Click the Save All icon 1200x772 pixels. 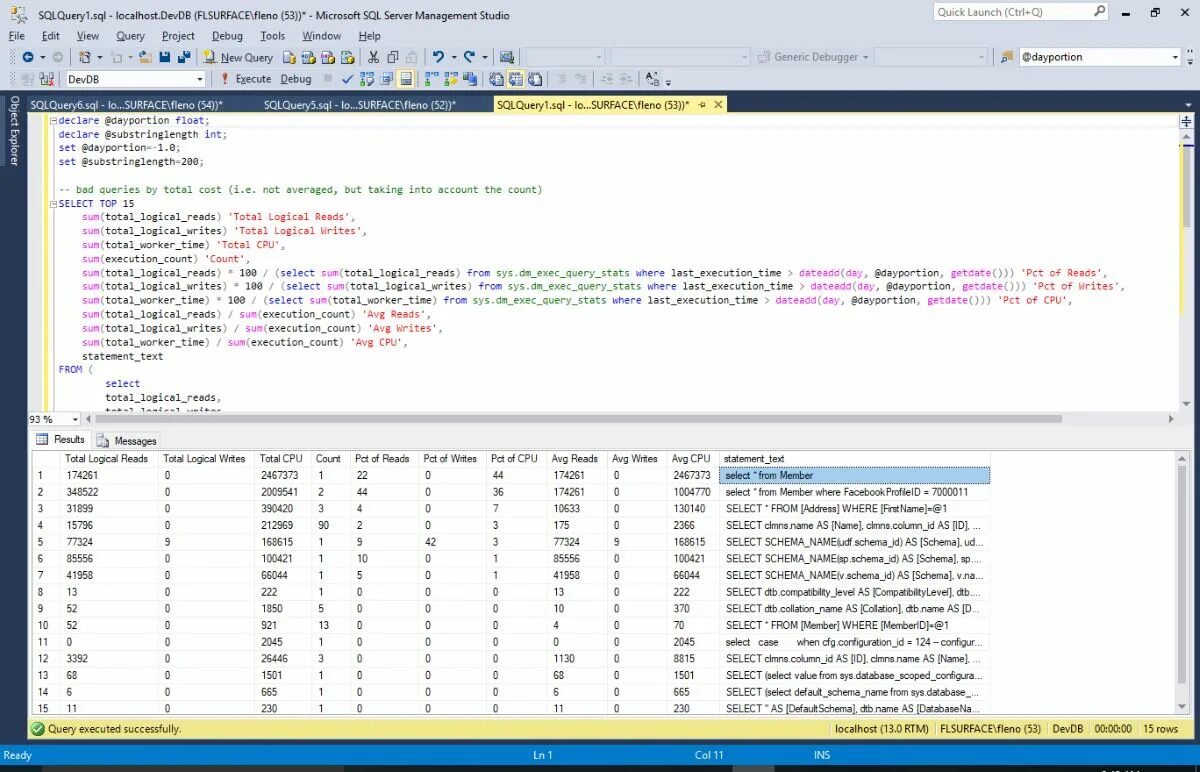[x=185, y=57]
